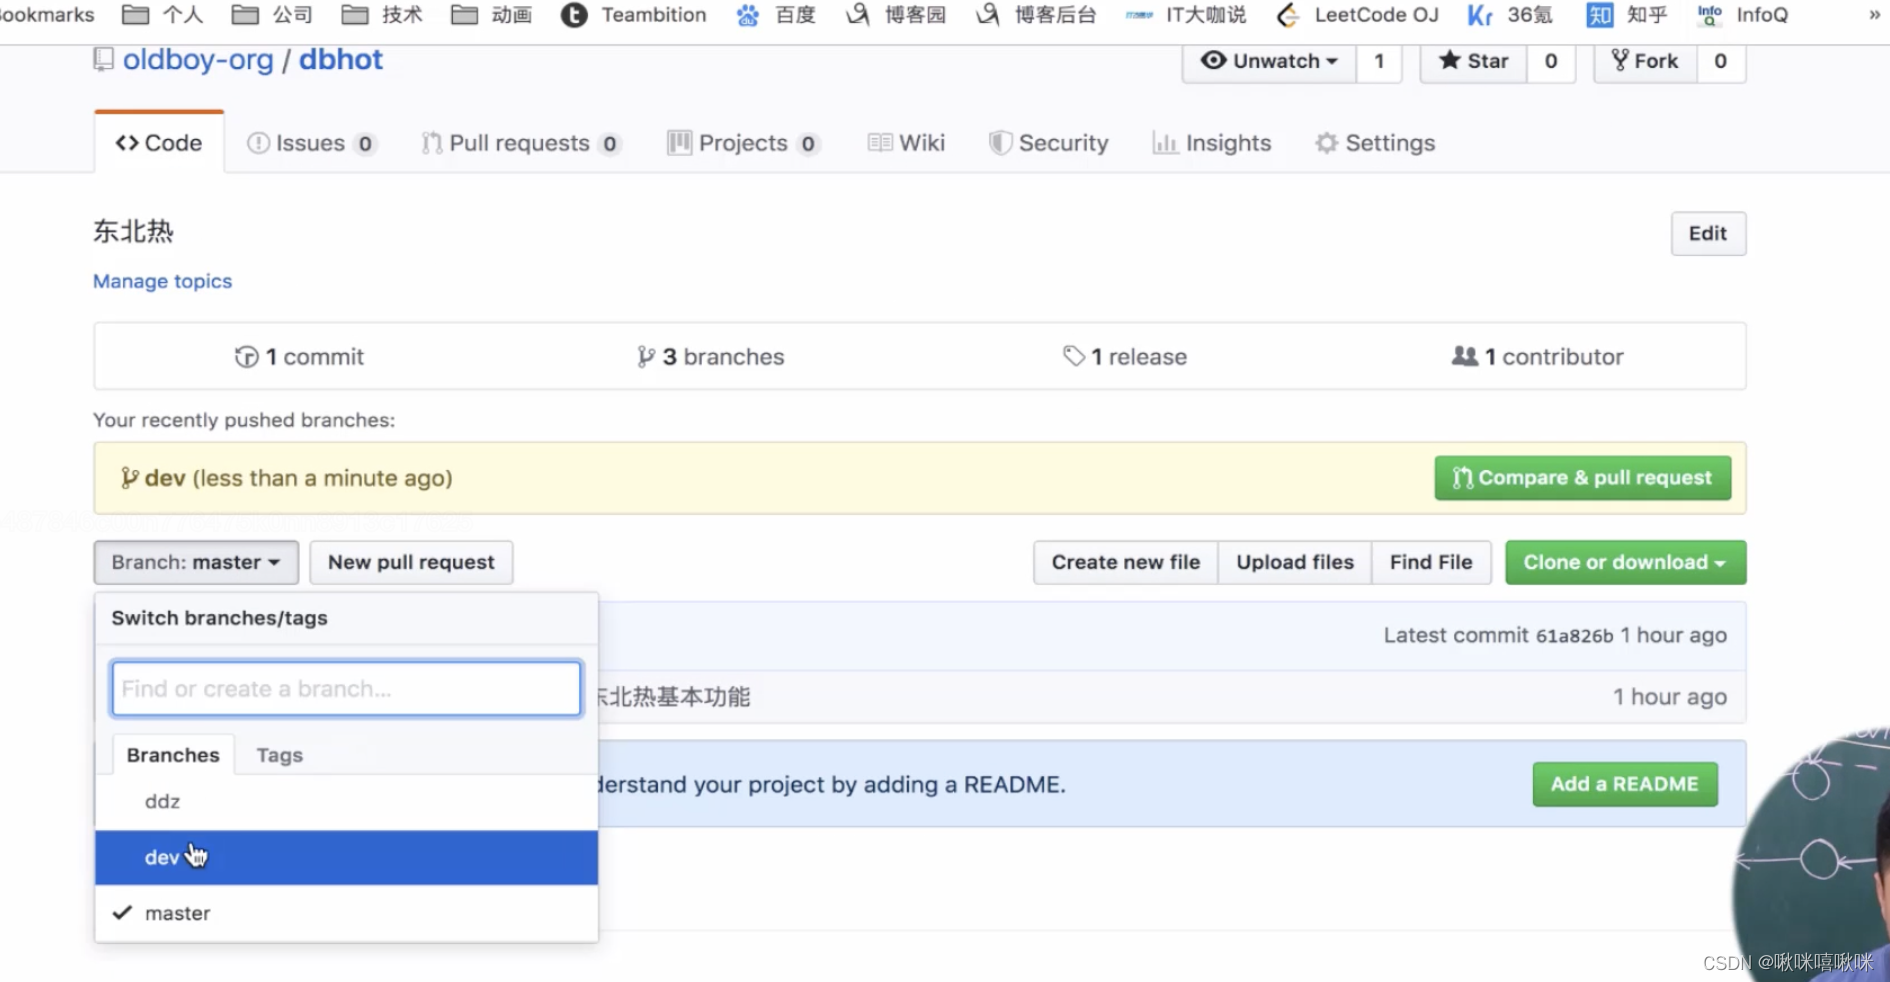This screenshot has height=982, width=1890.
Task: Click Add a README button
Action: click(1625, 784)
